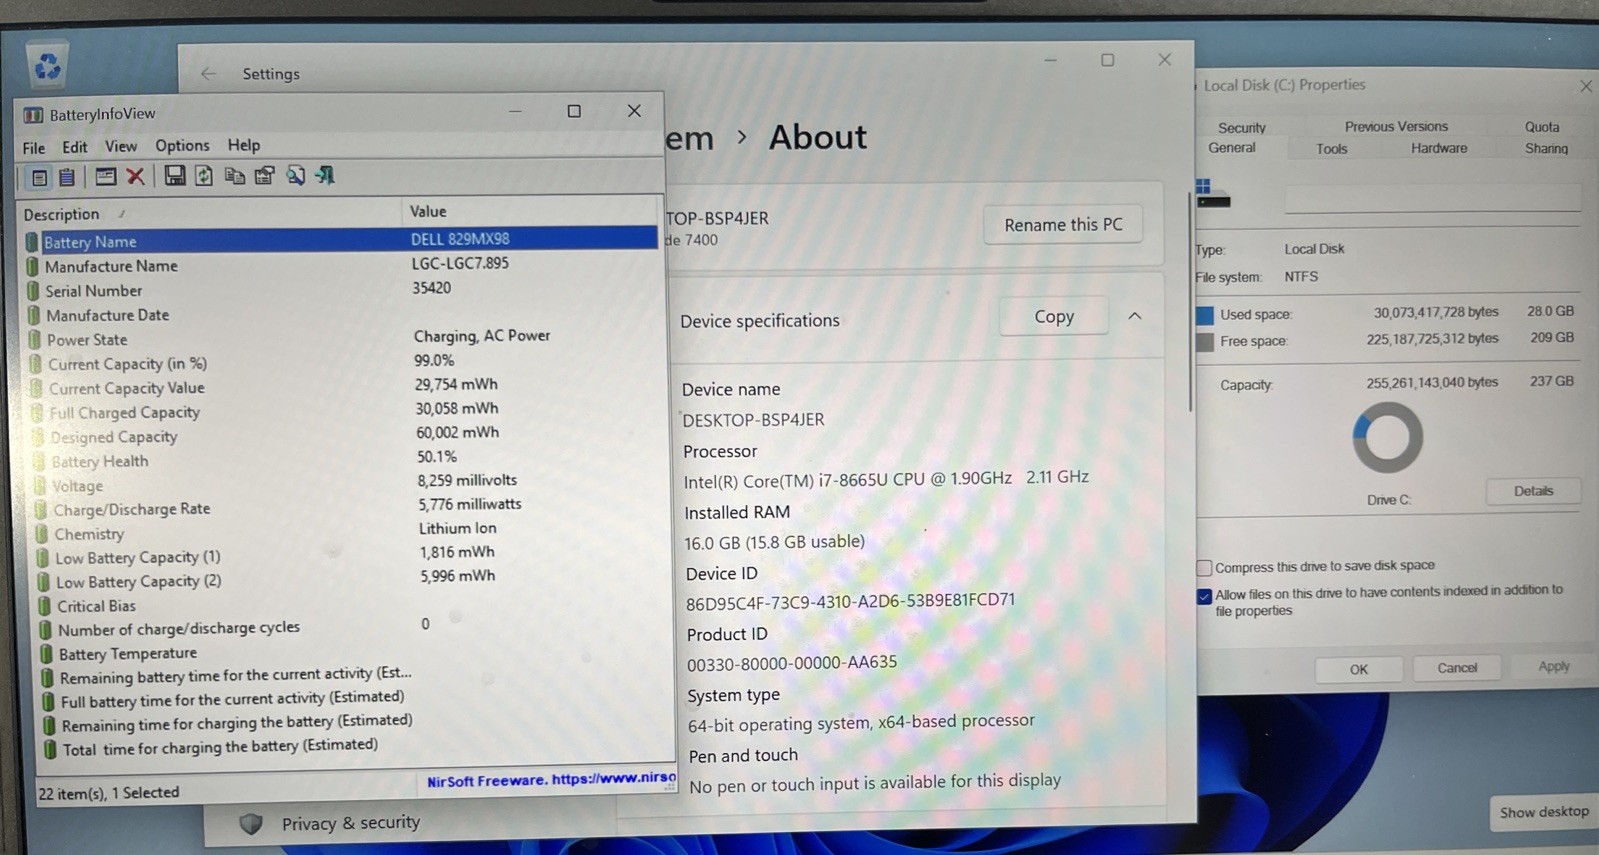Screen dimensions: 1599x855
Task: Click the Details button under Drive C
Action: [1533, 491]
